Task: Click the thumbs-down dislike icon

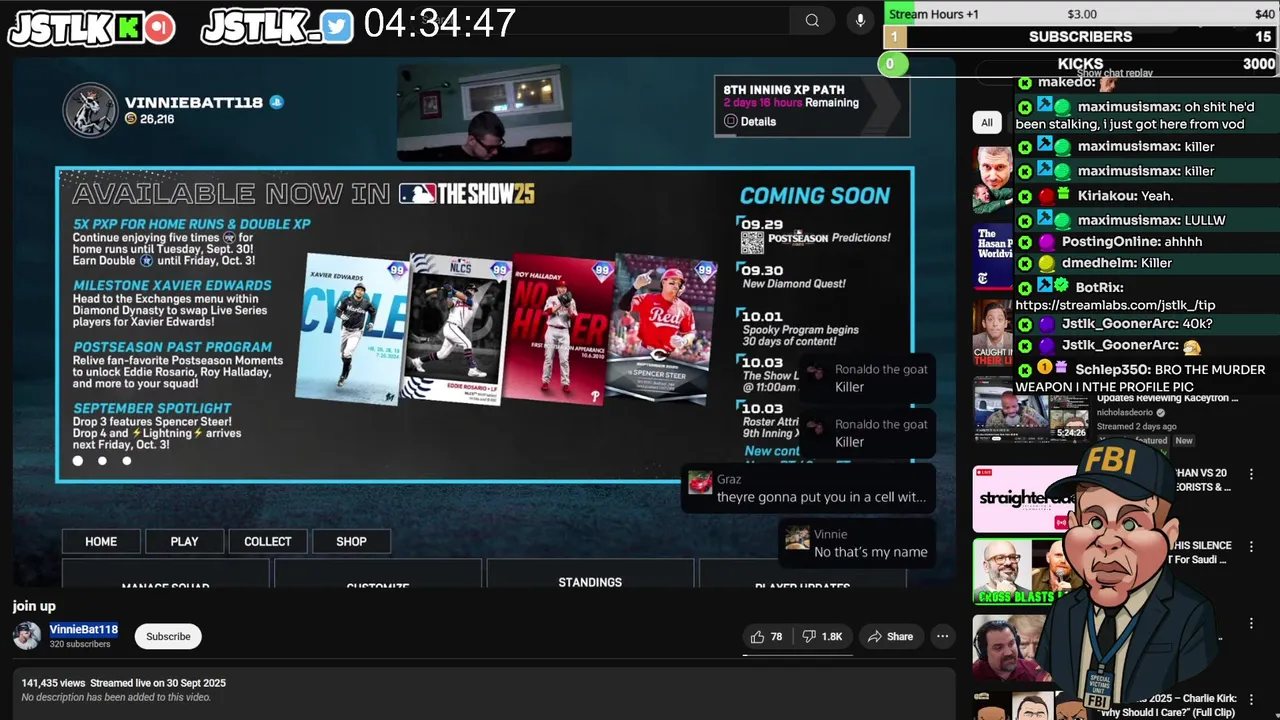Action: point(809,636)
